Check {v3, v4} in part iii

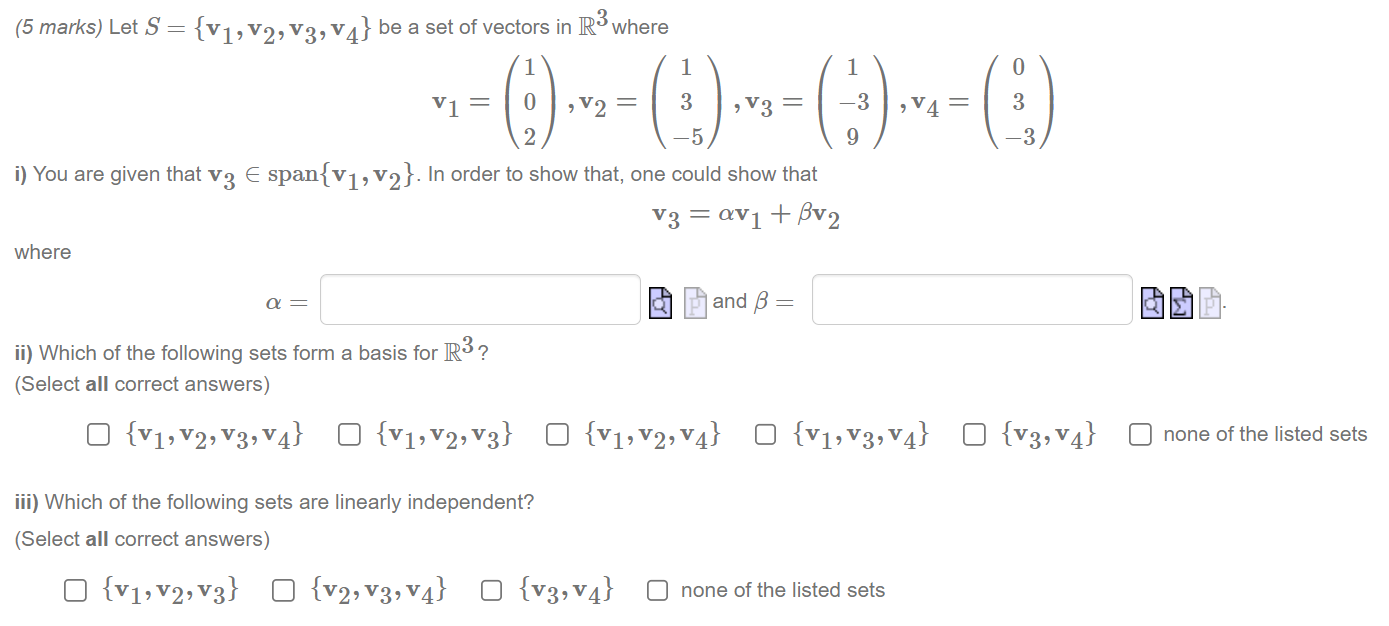click(490, 590)
